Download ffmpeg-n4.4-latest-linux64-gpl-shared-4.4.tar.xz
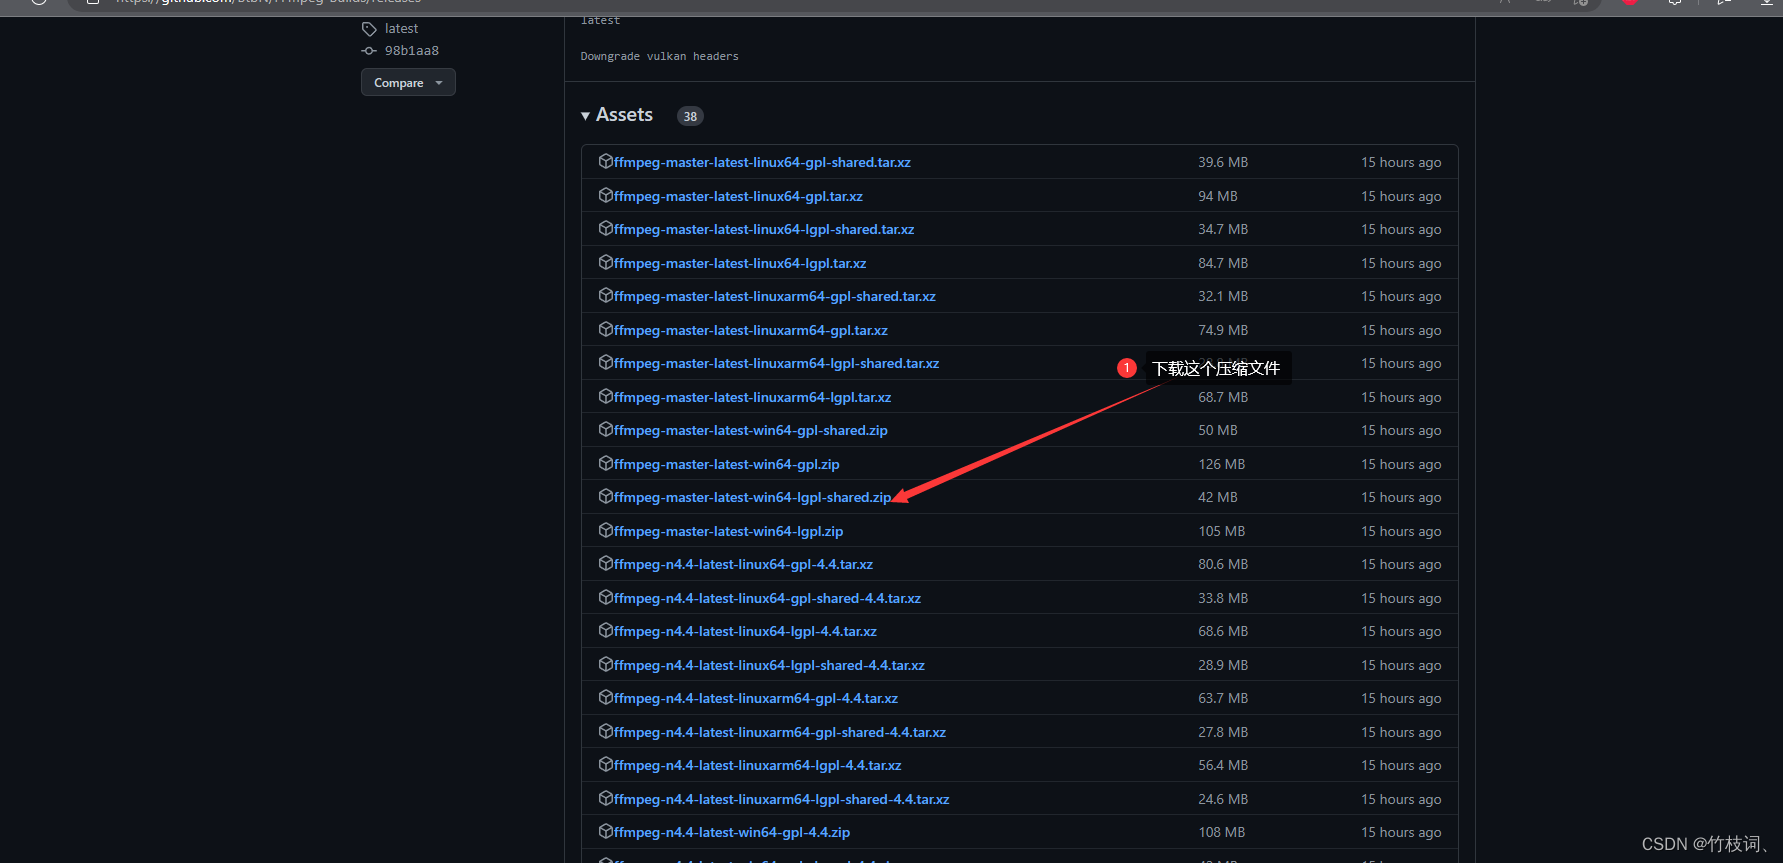 pyautogui.click(x=768, y=598)
